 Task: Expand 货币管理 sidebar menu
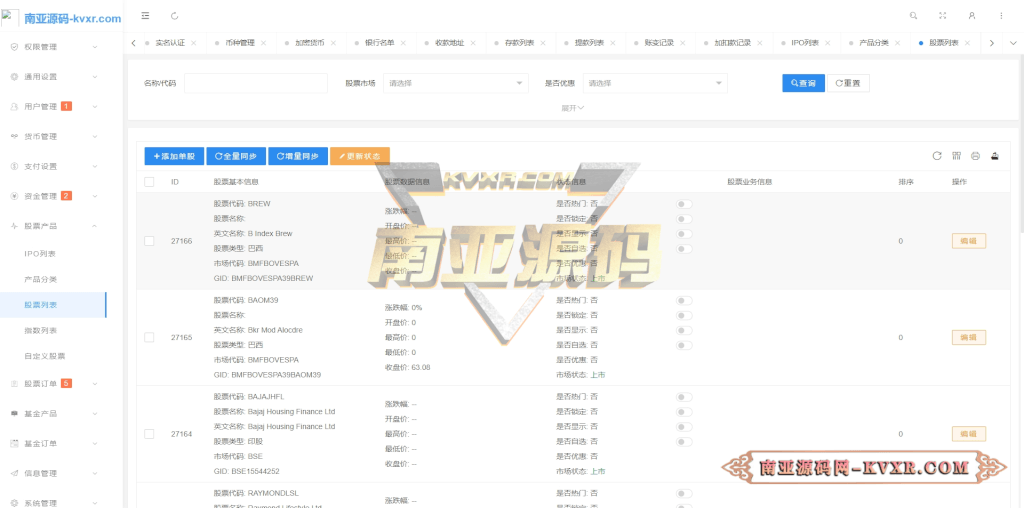click(x=53, y=136)
